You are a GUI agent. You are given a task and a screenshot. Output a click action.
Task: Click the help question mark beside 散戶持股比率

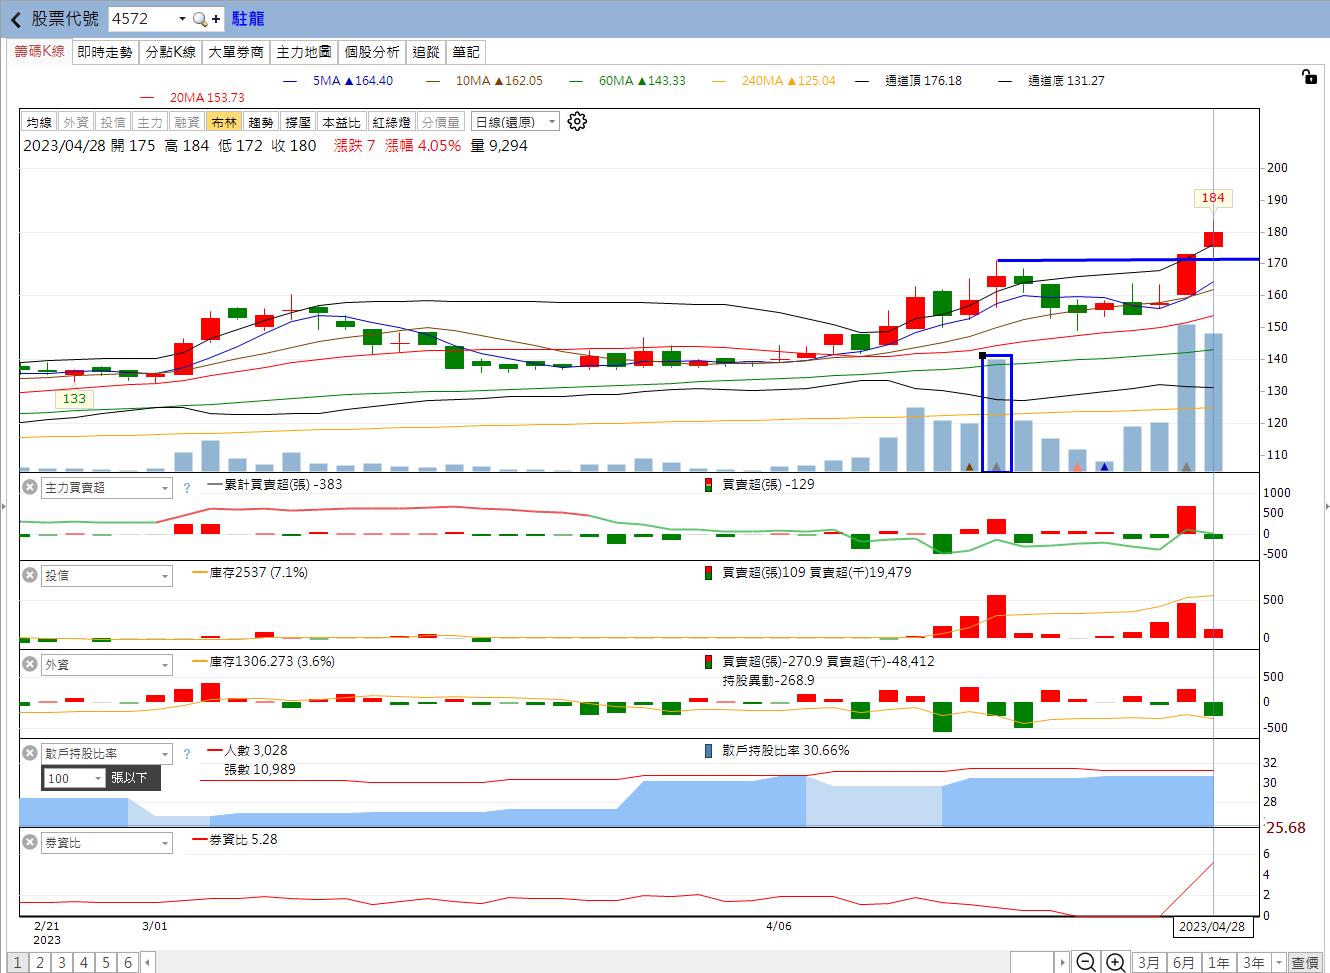[x=186, y=754]
